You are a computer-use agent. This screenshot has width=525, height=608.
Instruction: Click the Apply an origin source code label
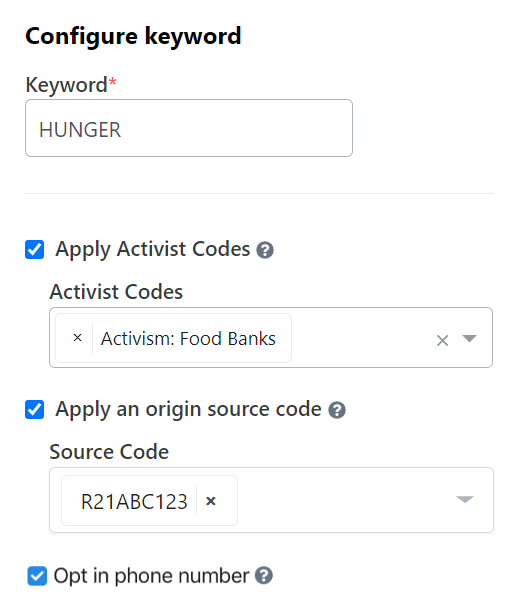click(188, 410)
